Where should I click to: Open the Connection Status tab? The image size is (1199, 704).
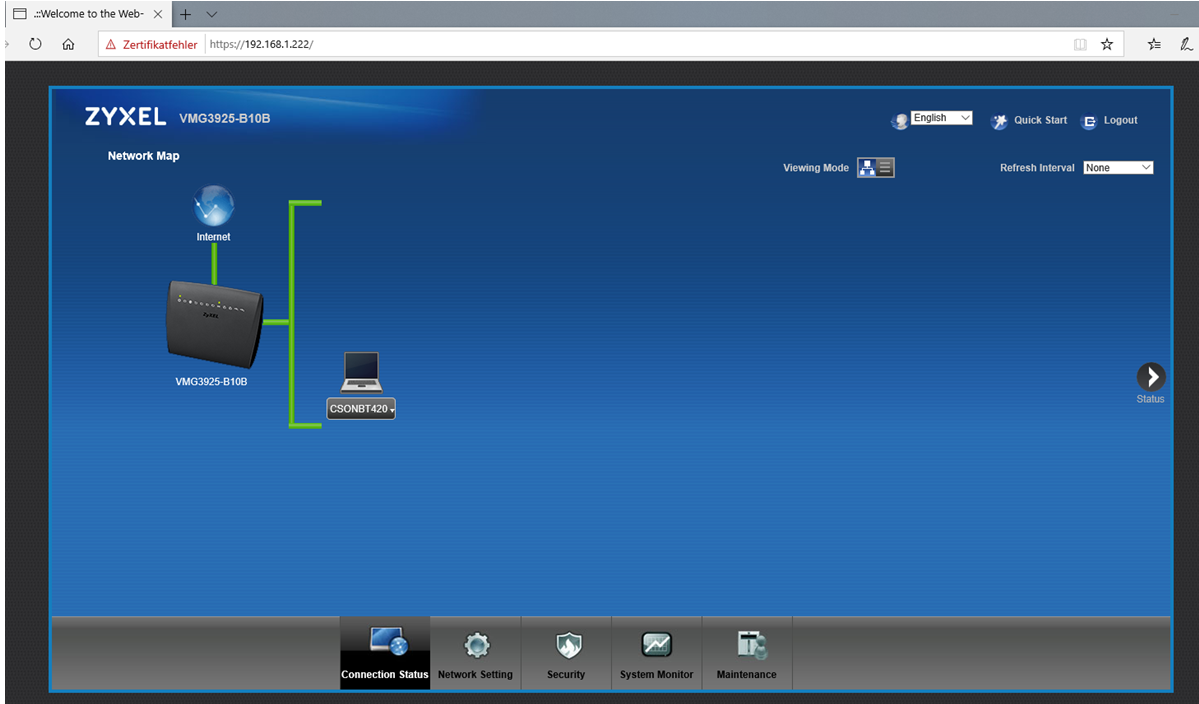click(385, 653)
